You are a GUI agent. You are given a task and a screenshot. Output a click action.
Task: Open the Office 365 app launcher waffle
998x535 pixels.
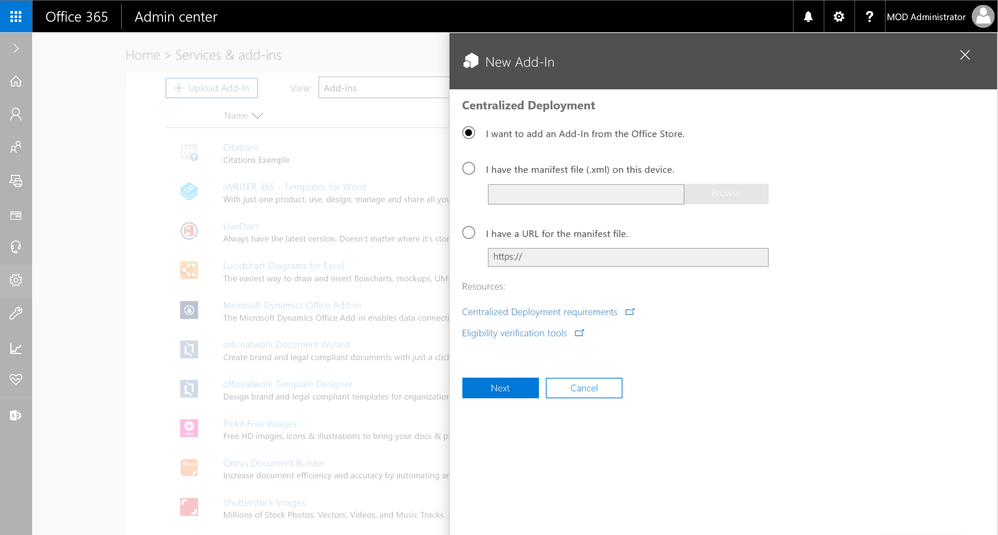(16, 16)
